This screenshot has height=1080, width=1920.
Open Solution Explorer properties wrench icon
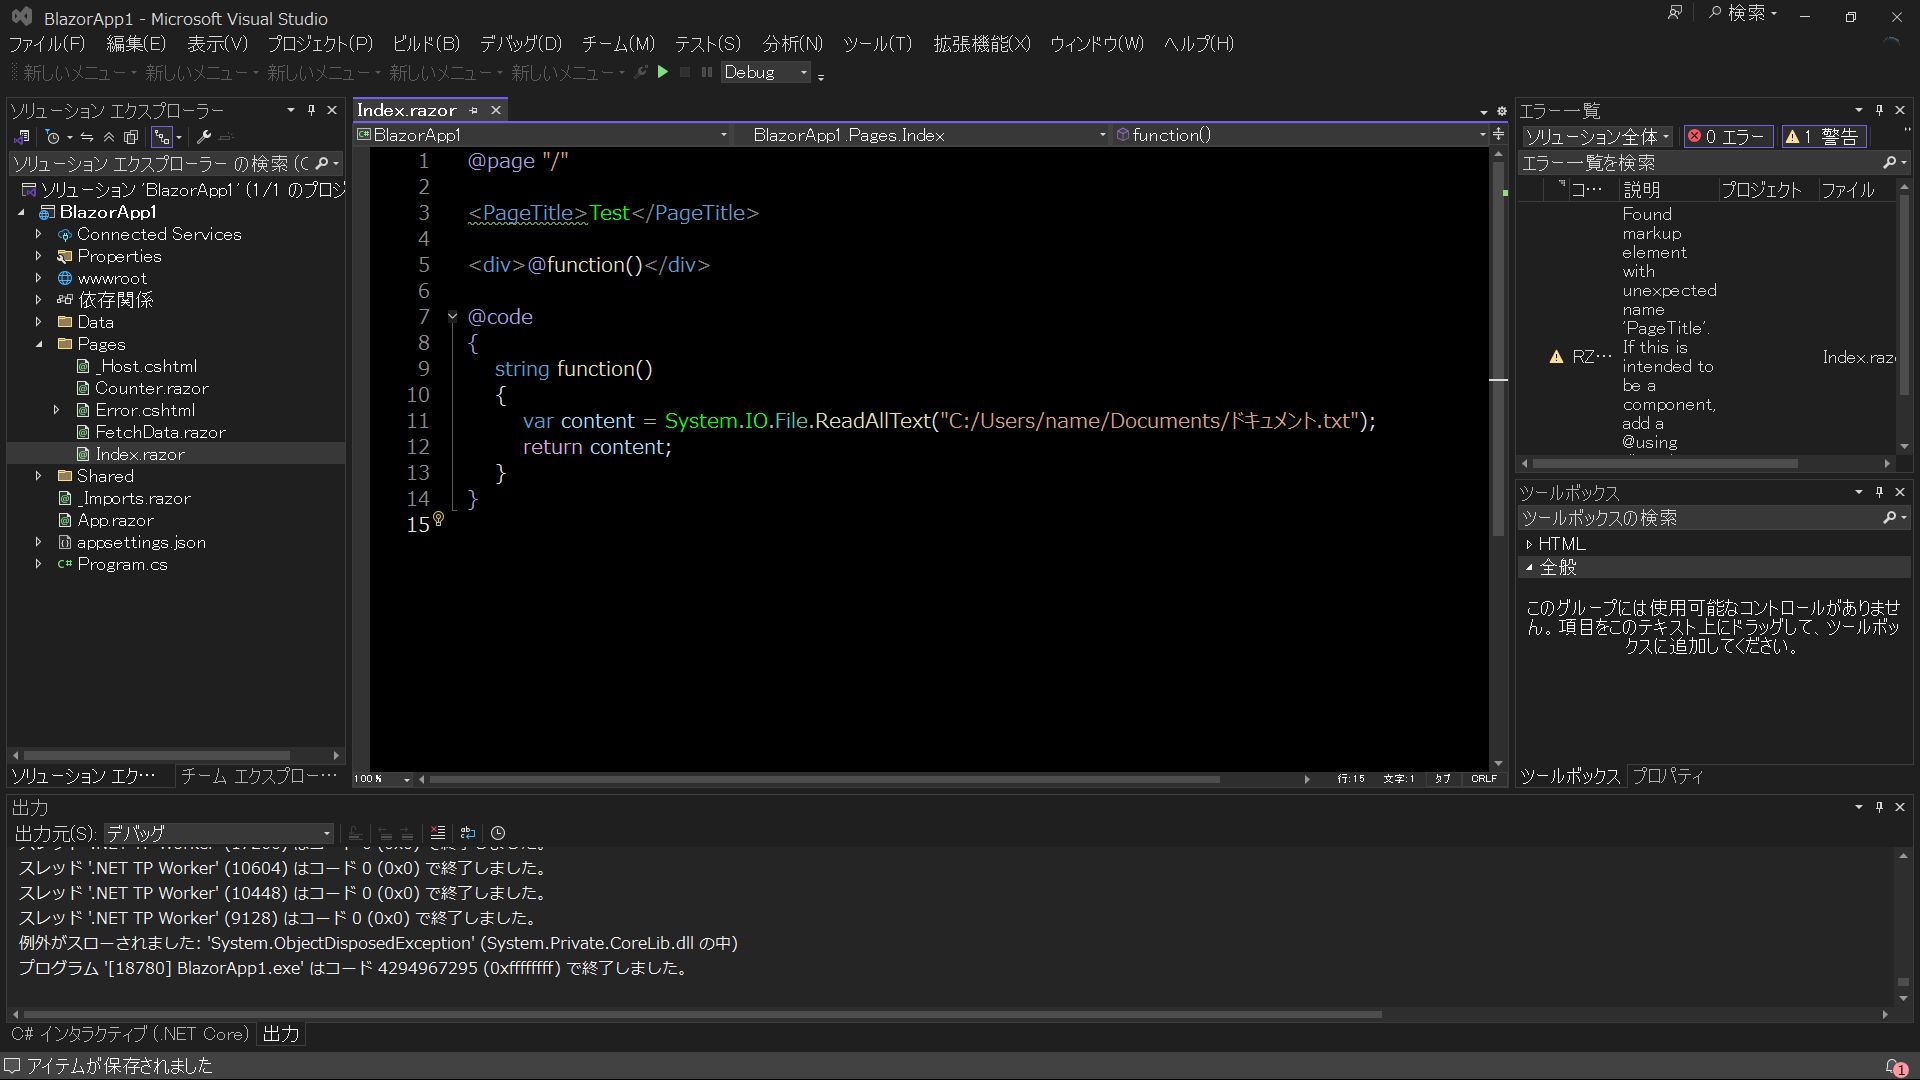click(x=204, y=137)
